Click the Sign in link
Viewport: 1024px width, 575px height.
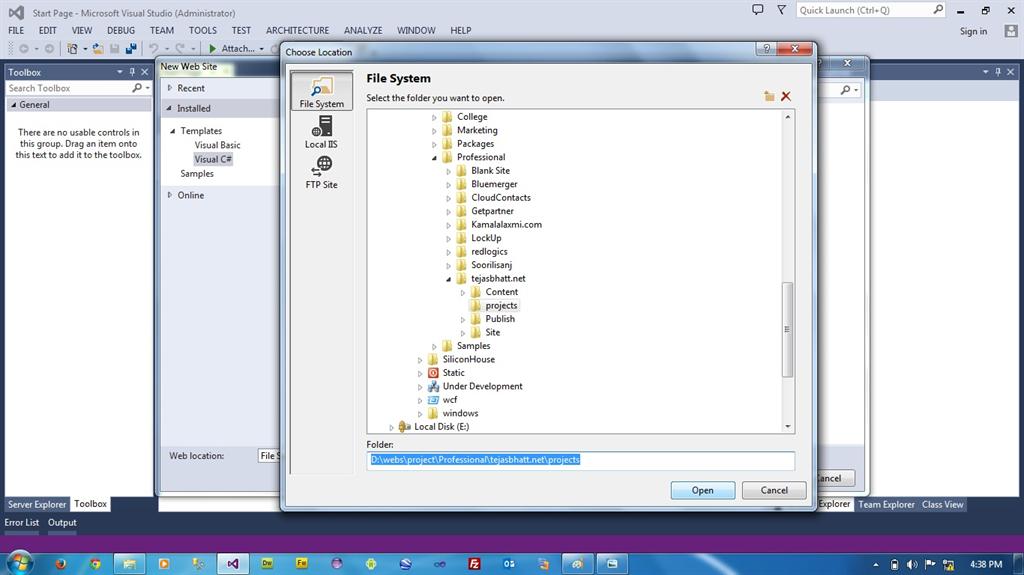click(x=973, y=31)
